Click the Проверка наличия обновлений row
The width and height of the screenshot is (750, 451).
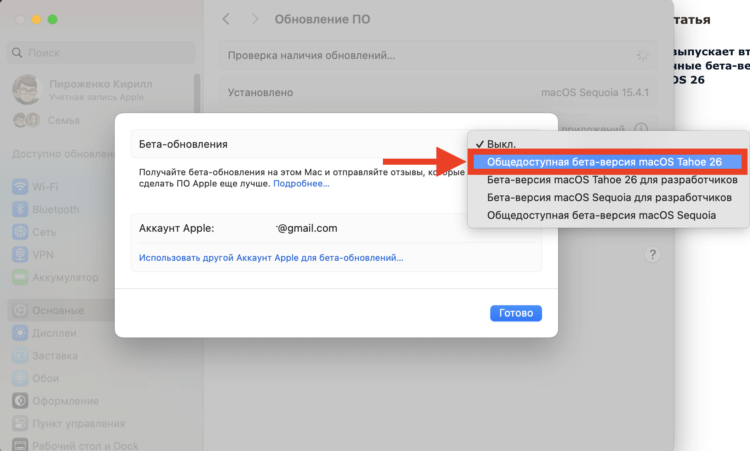(x=438, y=55)
